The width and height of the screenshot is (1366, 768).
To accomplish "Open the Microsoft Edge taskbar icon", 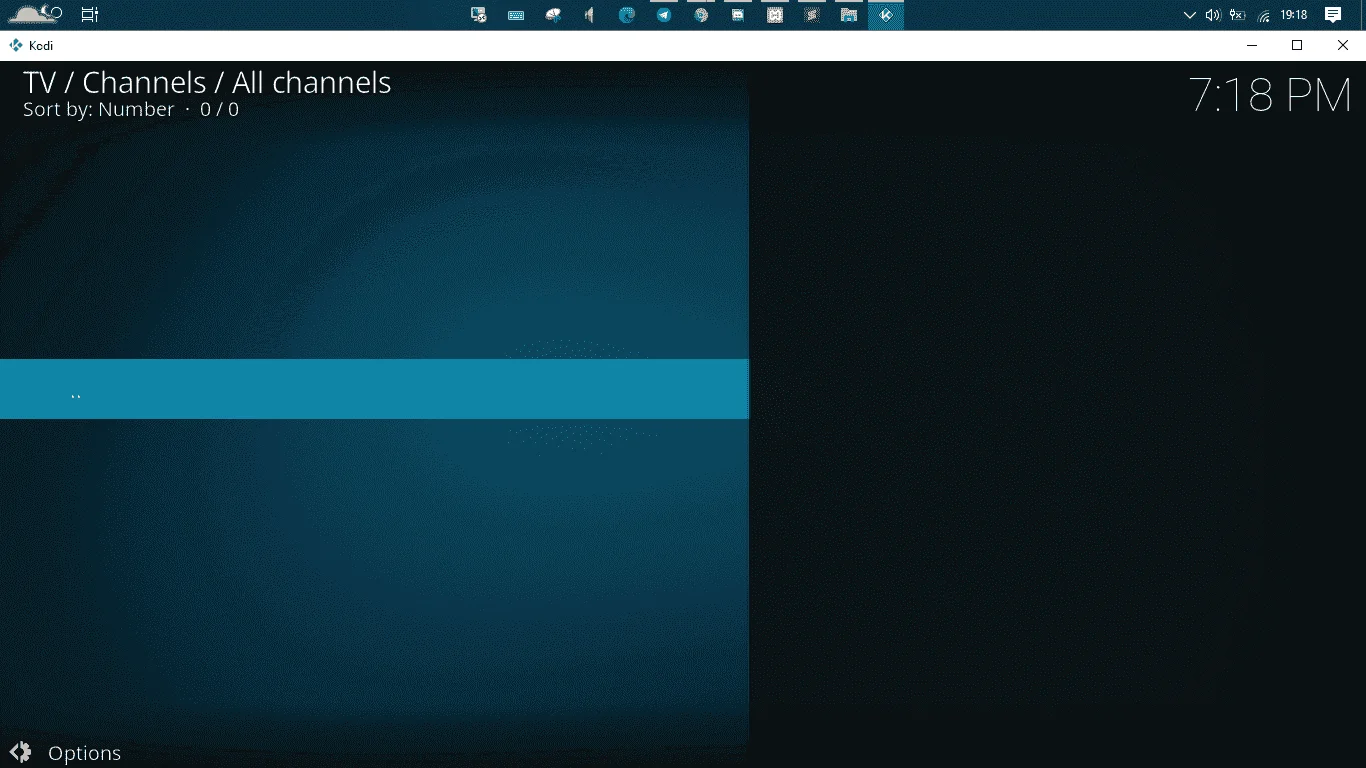I will tap(627, 15).
